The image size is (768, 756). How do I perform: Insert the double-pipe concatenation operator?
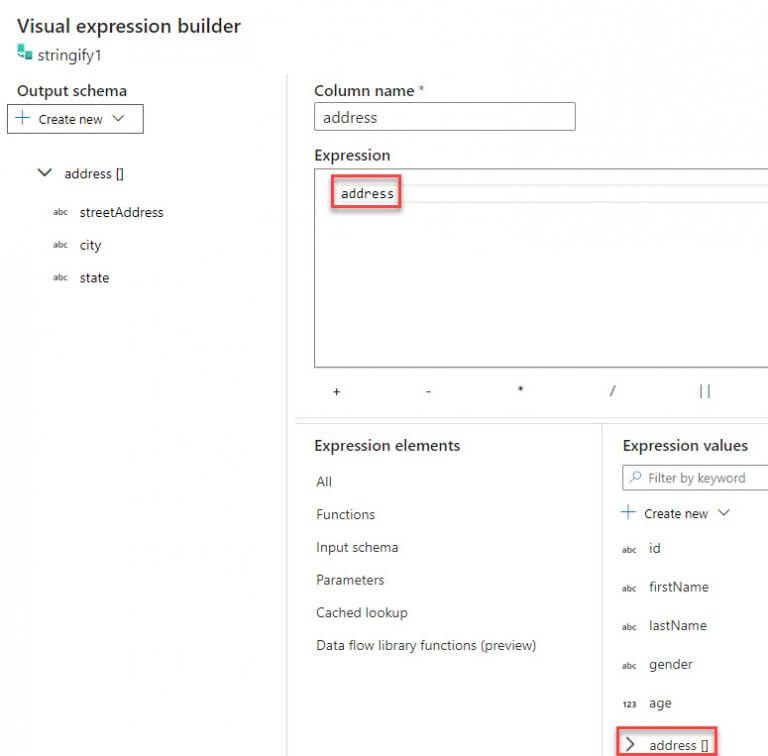pyautogui.click(x=704, y=392)
